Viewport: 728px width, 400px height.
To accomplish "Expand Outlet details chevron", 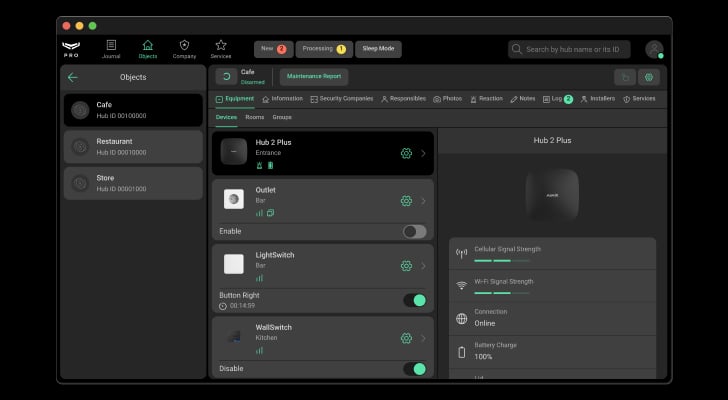I will [423, 200].
